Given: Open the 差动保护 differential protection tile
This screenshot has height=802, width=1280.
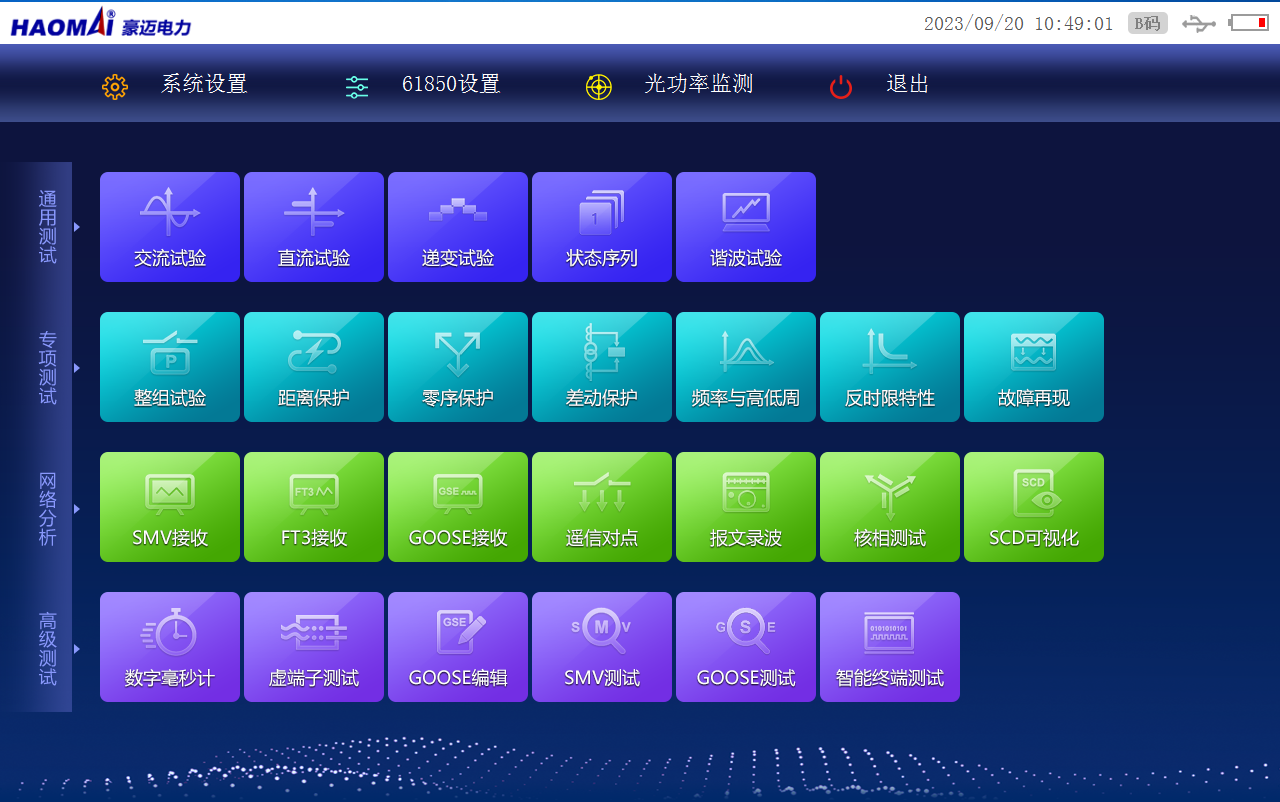Looking at the screenshot, I should click(x=602, y=367).
